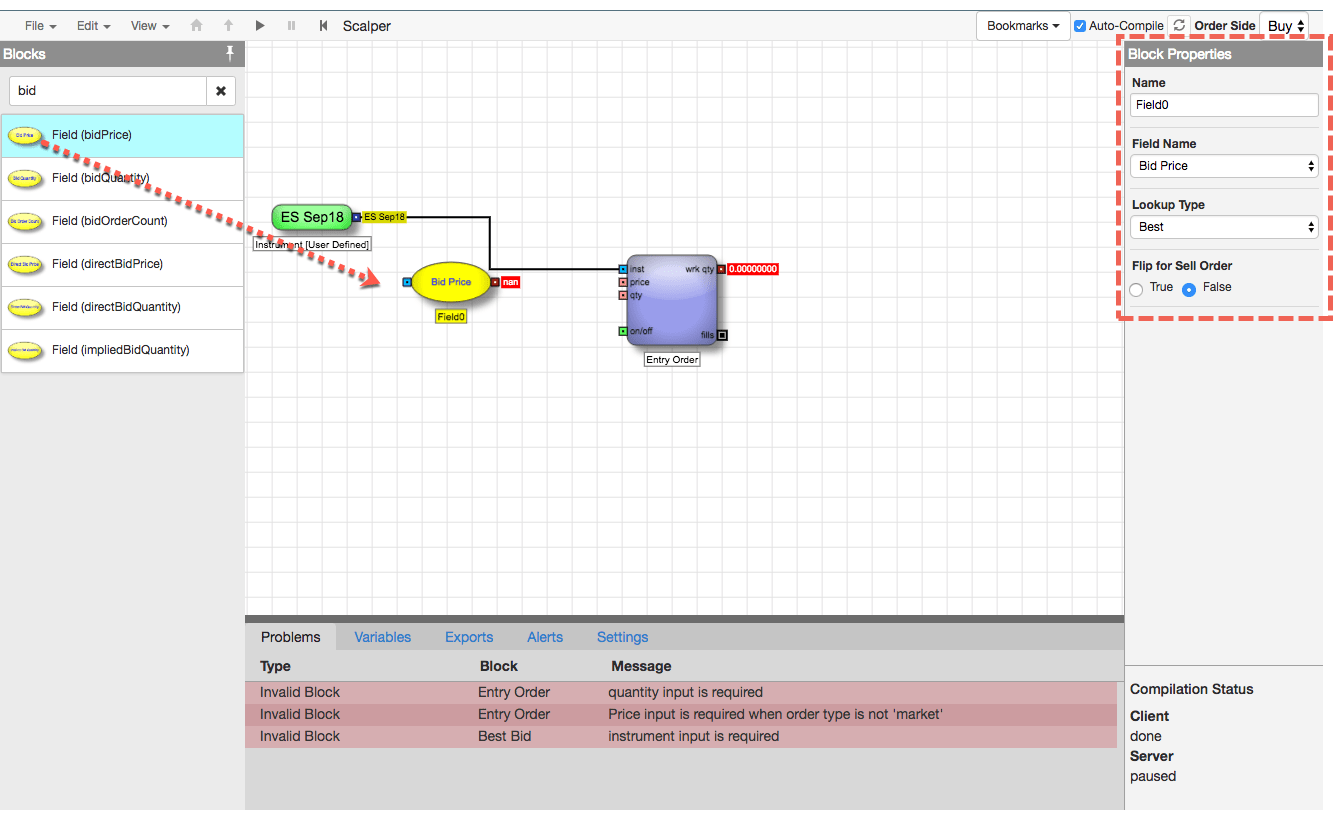Click the Field0 label under Bid Price block
Image resolution: width=1334 pixels, height=816 pixels.
click(451, 317)
